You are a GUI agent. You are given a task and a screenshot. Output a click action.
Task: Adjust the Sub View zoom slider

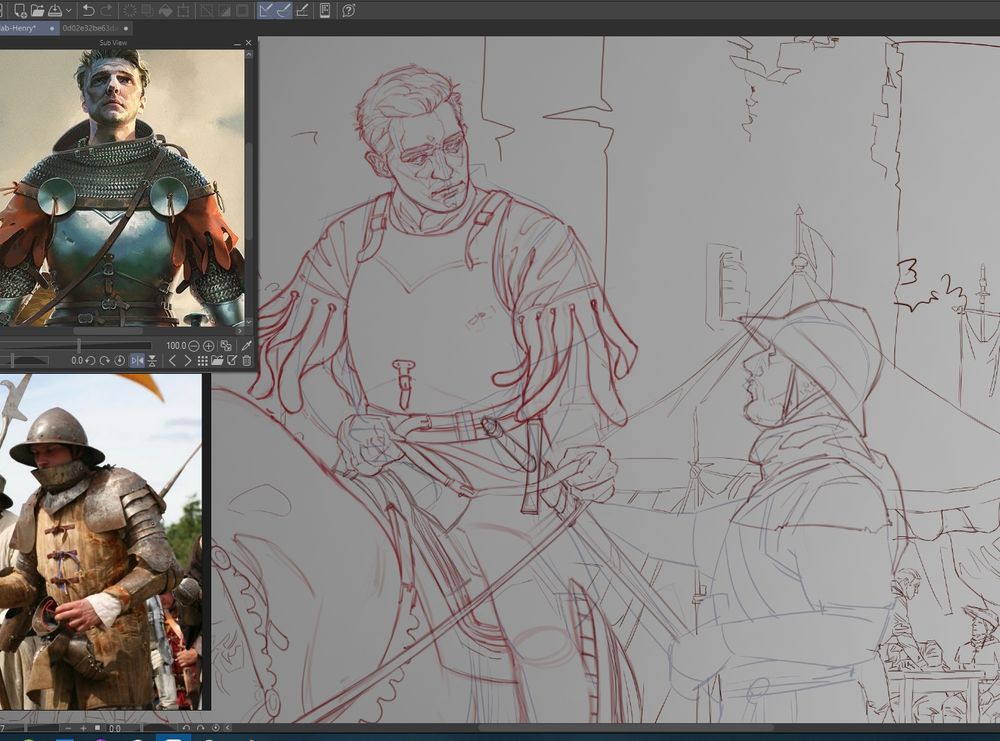point(77,346)
